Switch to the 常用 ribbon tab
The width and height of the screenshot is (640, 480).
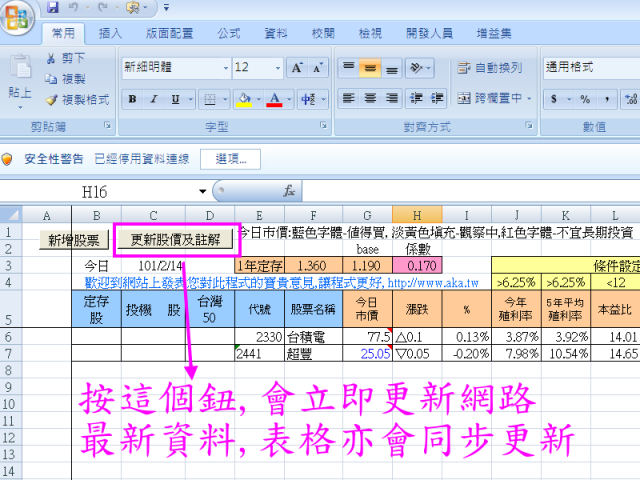[63, 33]
